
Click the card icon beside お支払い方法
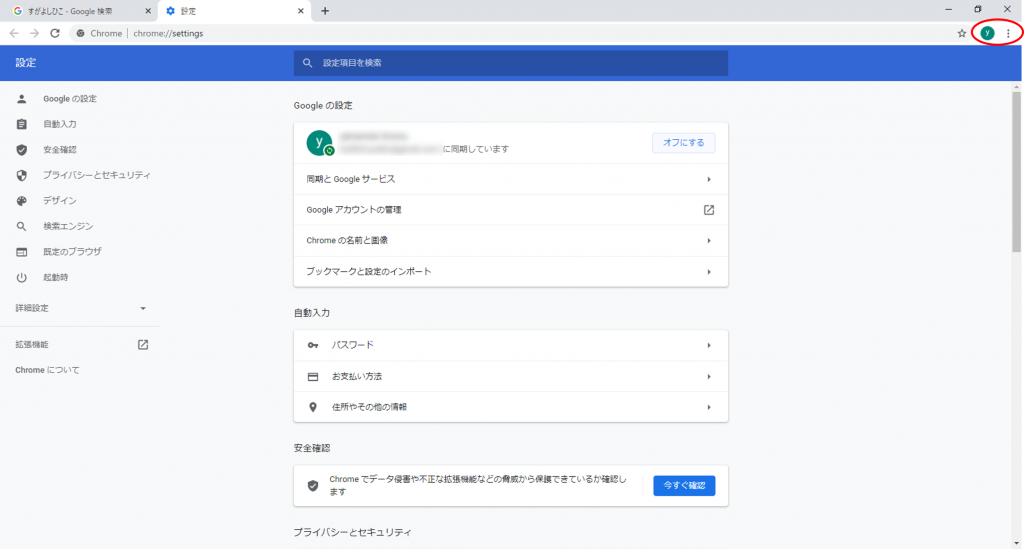pyautogui.click(x=313, y=377)
